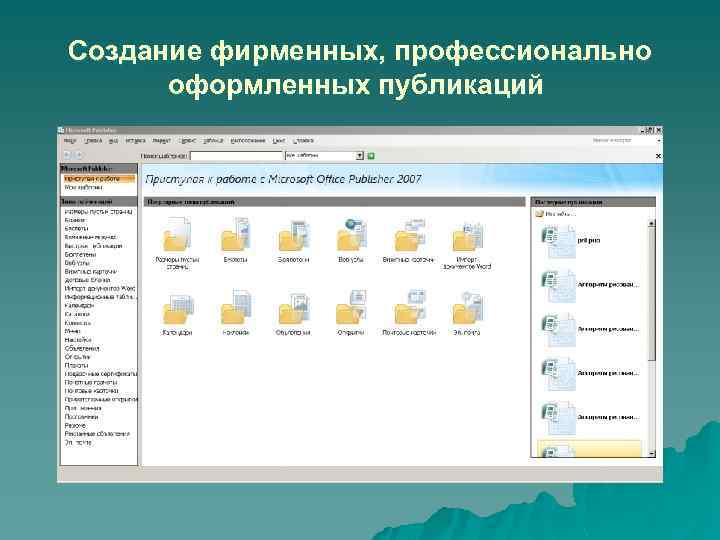
Task: Select Приглашения in sidebar list
Action: (x=83, y=408)
